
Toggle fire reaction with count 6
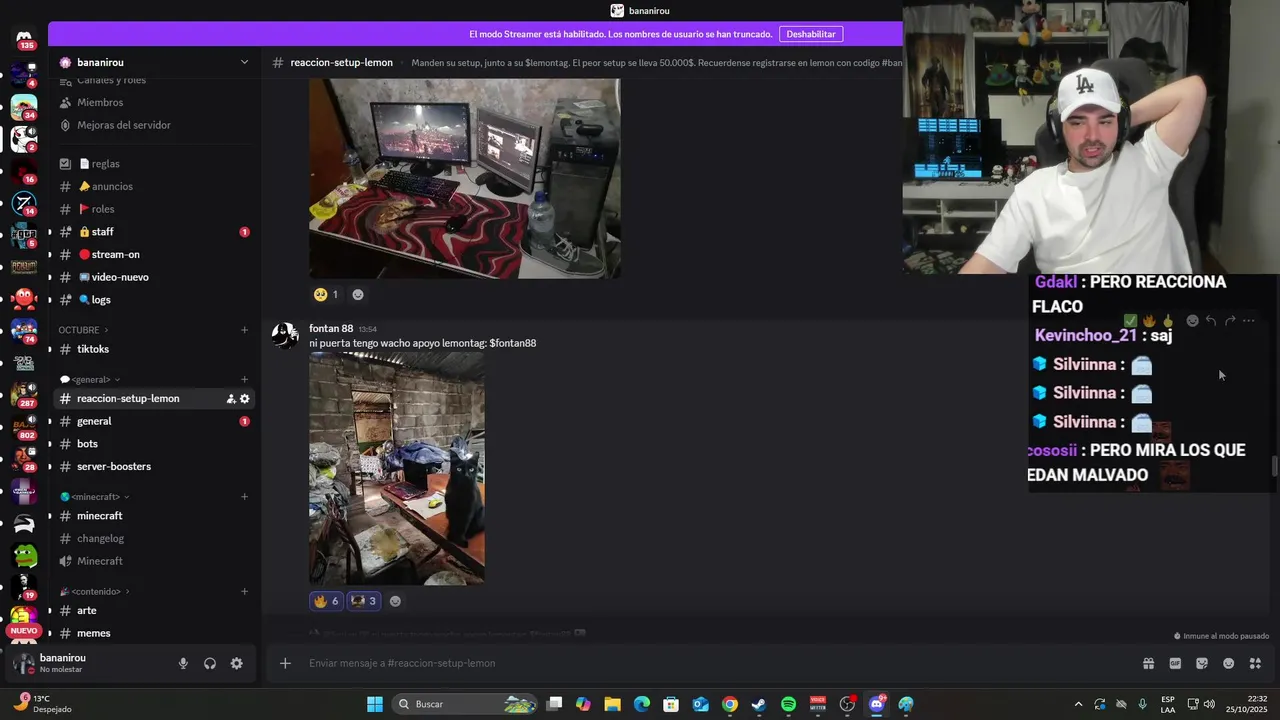pos(326,601)
